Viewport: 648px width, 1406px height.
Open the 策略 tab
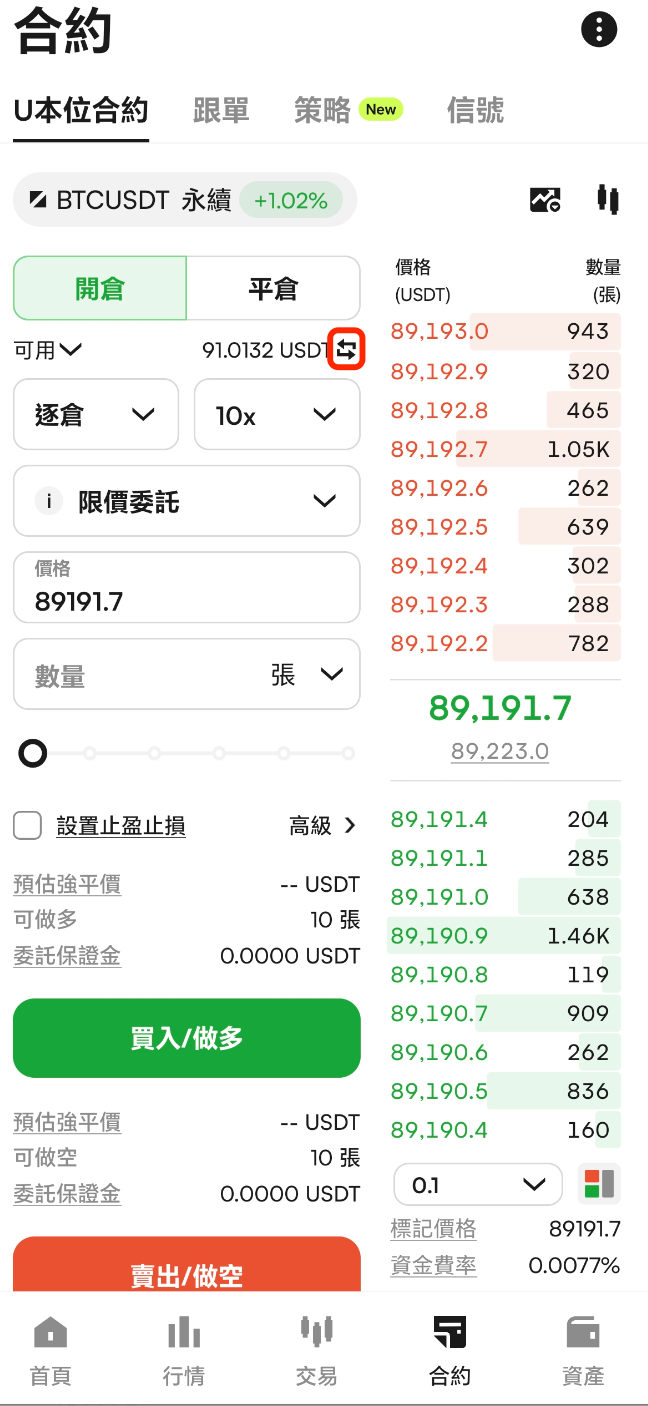point(322,110)
